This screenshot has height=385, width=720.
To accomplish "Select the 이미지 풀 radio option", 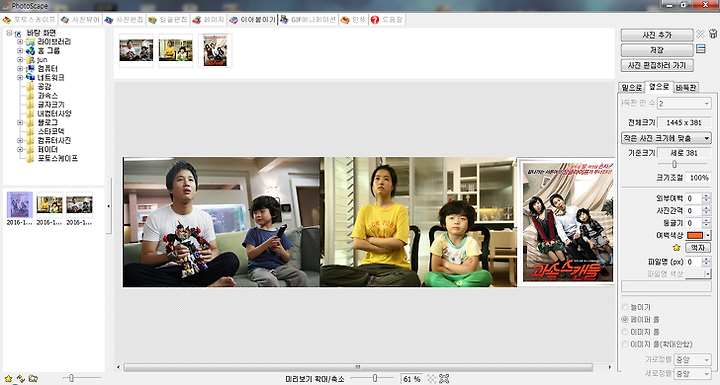I will [624, 332].
